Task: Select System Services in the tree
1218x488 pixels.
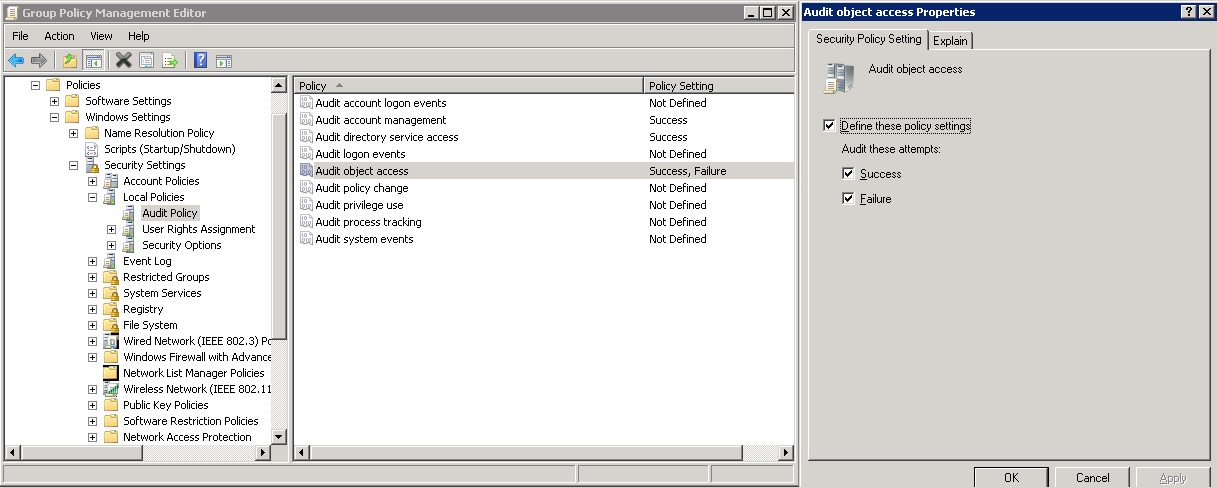Action: tap(162, 293)
